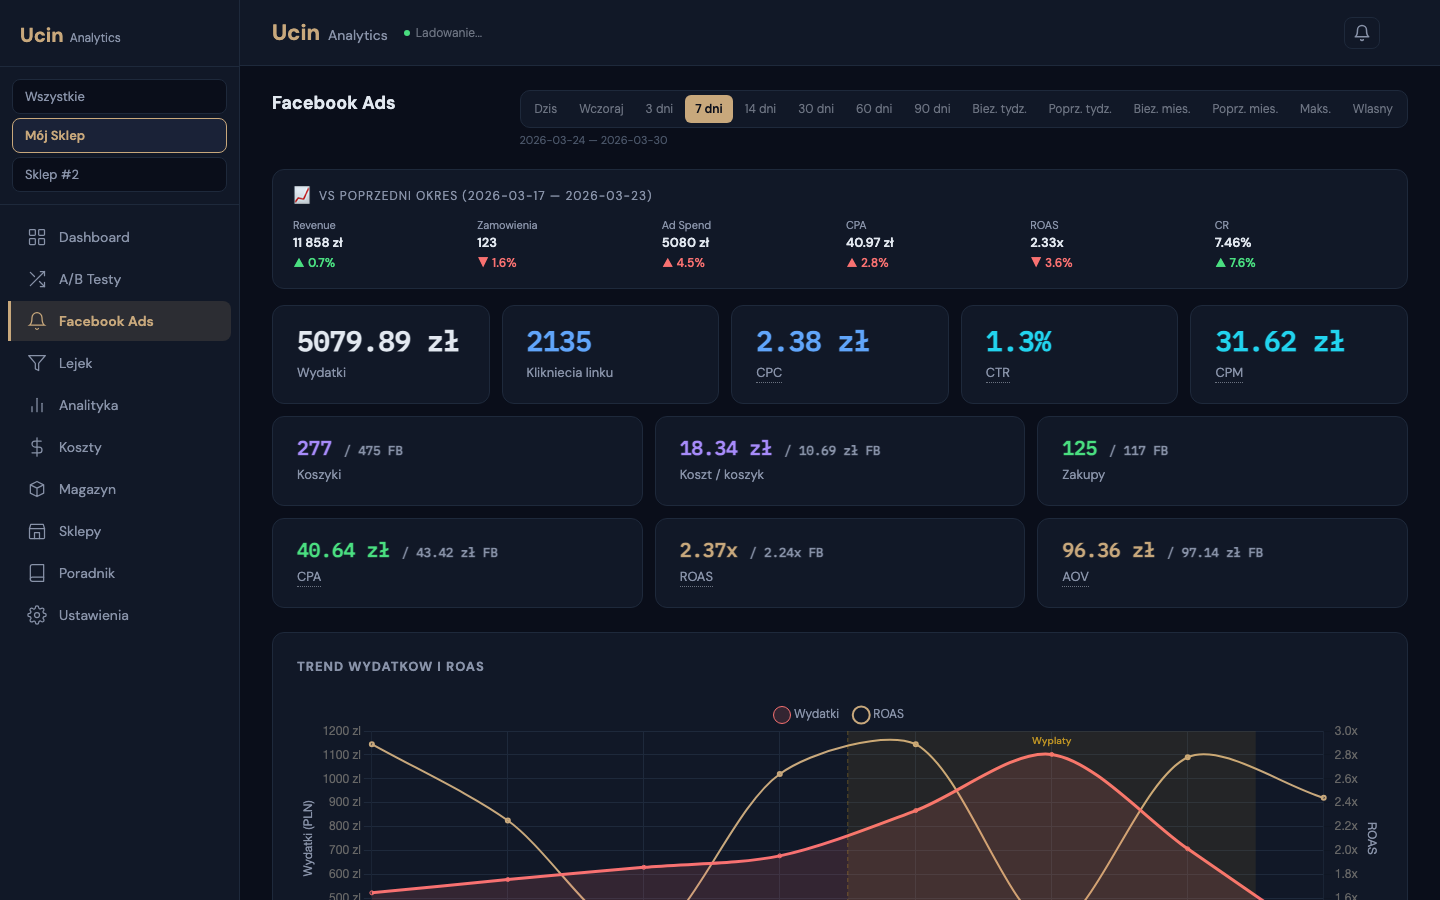1440x900 pixels.
Task: Click the A/B Testy shuffle icon
Action: (x=37, y=279)
